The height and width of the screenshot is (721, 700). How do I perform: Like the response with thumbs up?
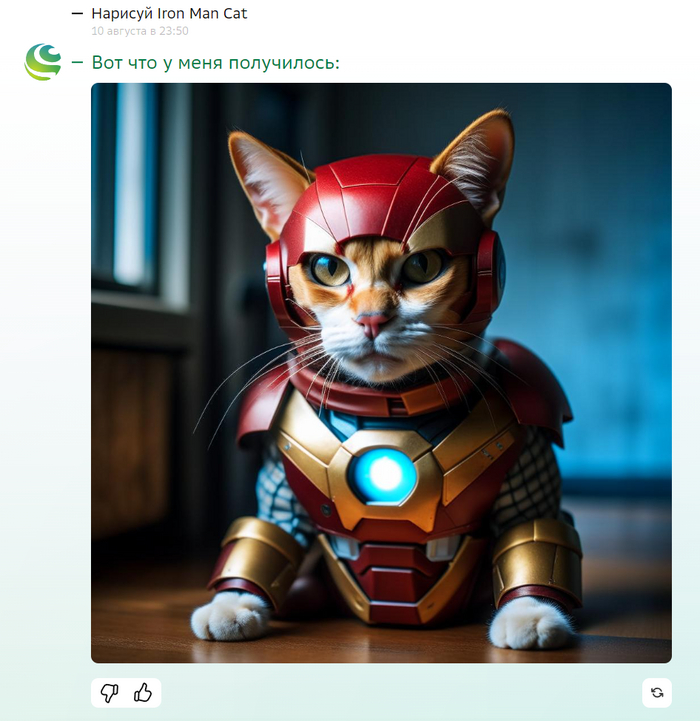[x=143, y=692]
